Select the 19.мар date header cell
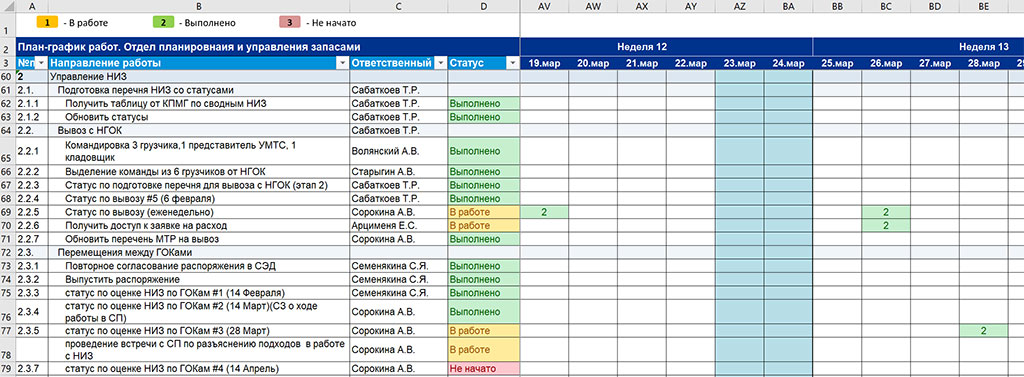Viewport: 1024px width, 377px height. (545, 63)
